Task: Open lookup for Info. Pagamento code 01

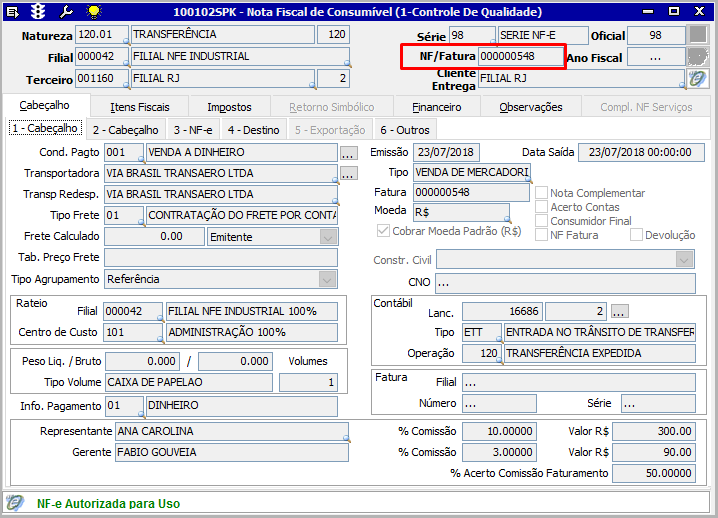Action: click(x=141, y=415)
